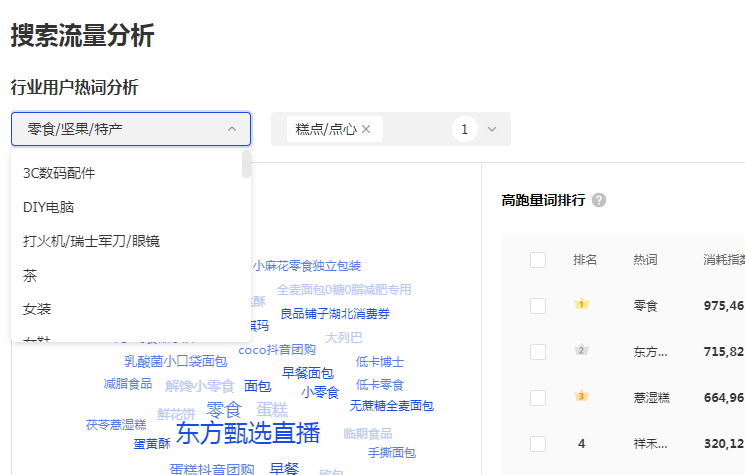Expand the category multi-select chevron
The width and height of the screenshot is (745, 475).
(x=492, y=129)
